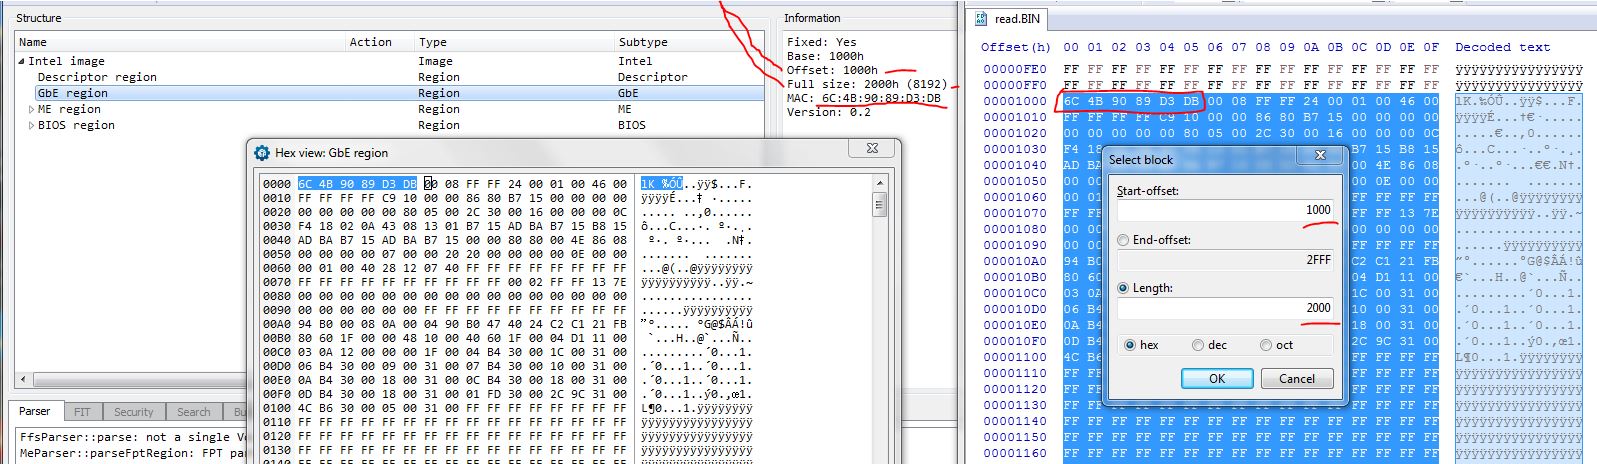Cancel the Select block dialog
The image size is (1597, 464).
pyautogui.click(x=1297, y=379)
